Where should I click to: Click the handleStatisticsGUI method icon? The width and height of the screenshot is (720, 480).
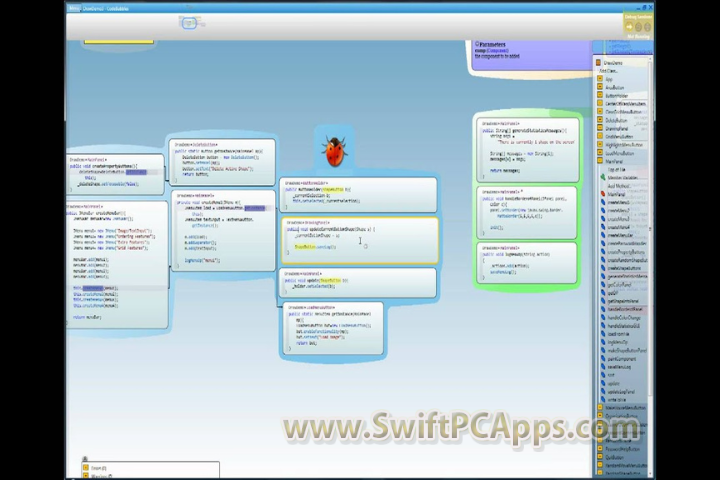point(603,326)
